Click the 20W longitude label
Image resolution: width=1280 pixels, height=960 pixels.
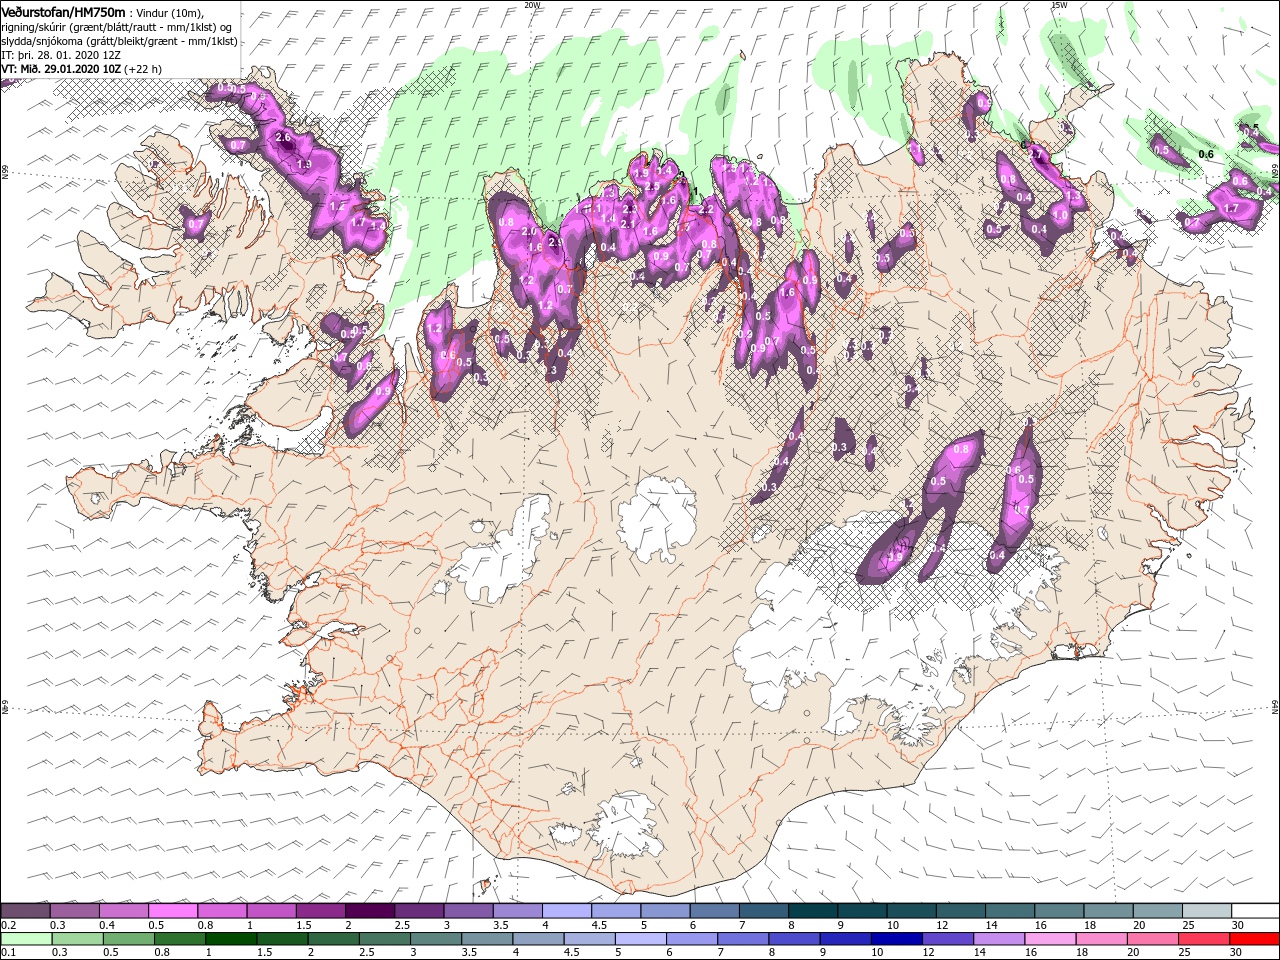532,4
